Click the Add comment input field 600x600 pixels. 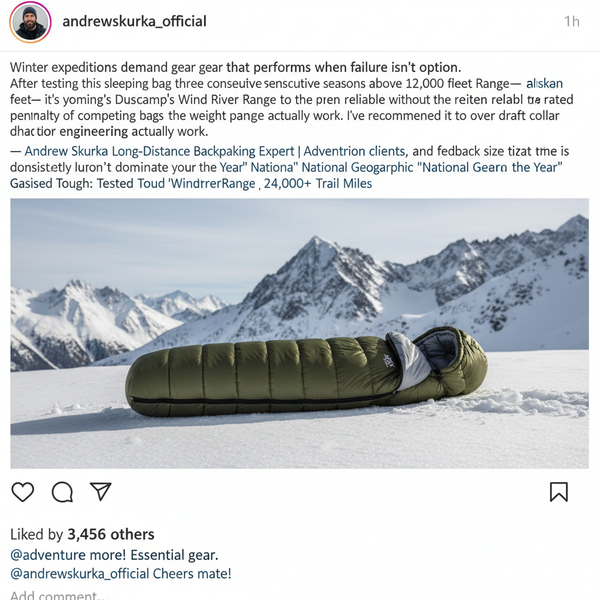[x=59, y=595]
